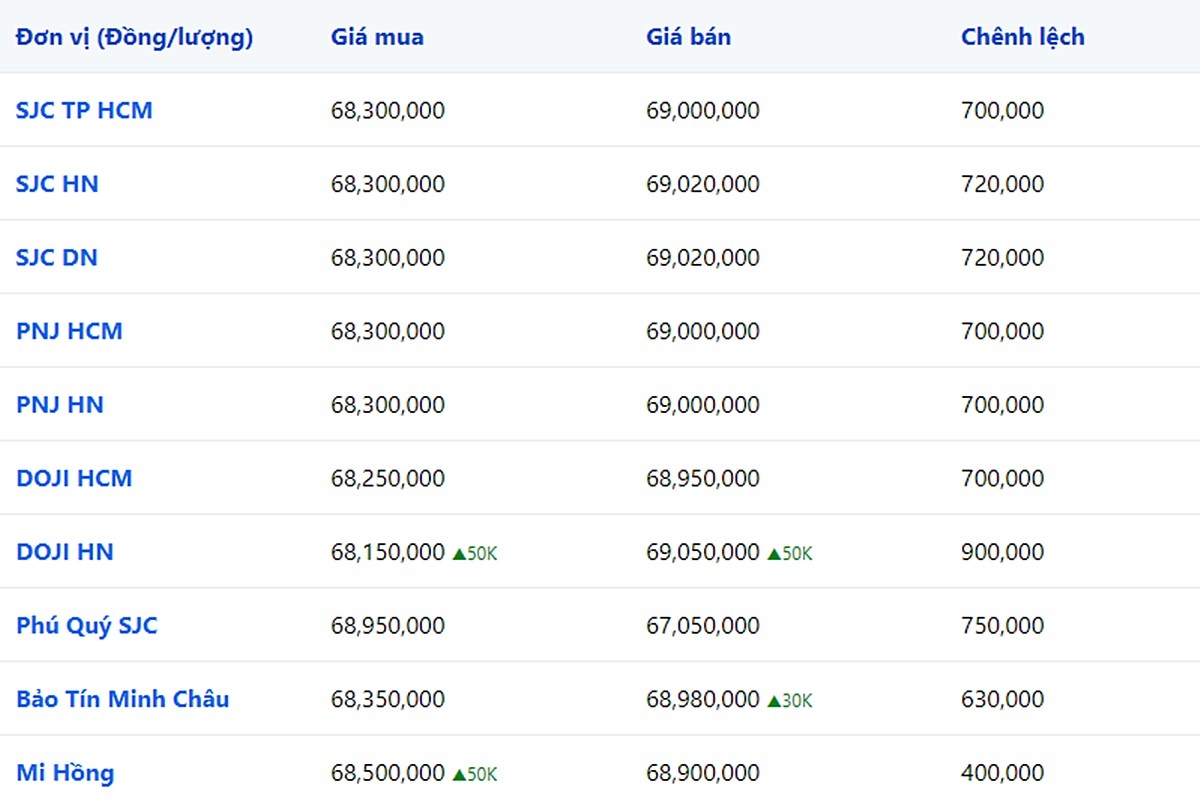Screen dimensions: 1200x808
Task: Click the PNJ HN link
Action: [60, 405]
